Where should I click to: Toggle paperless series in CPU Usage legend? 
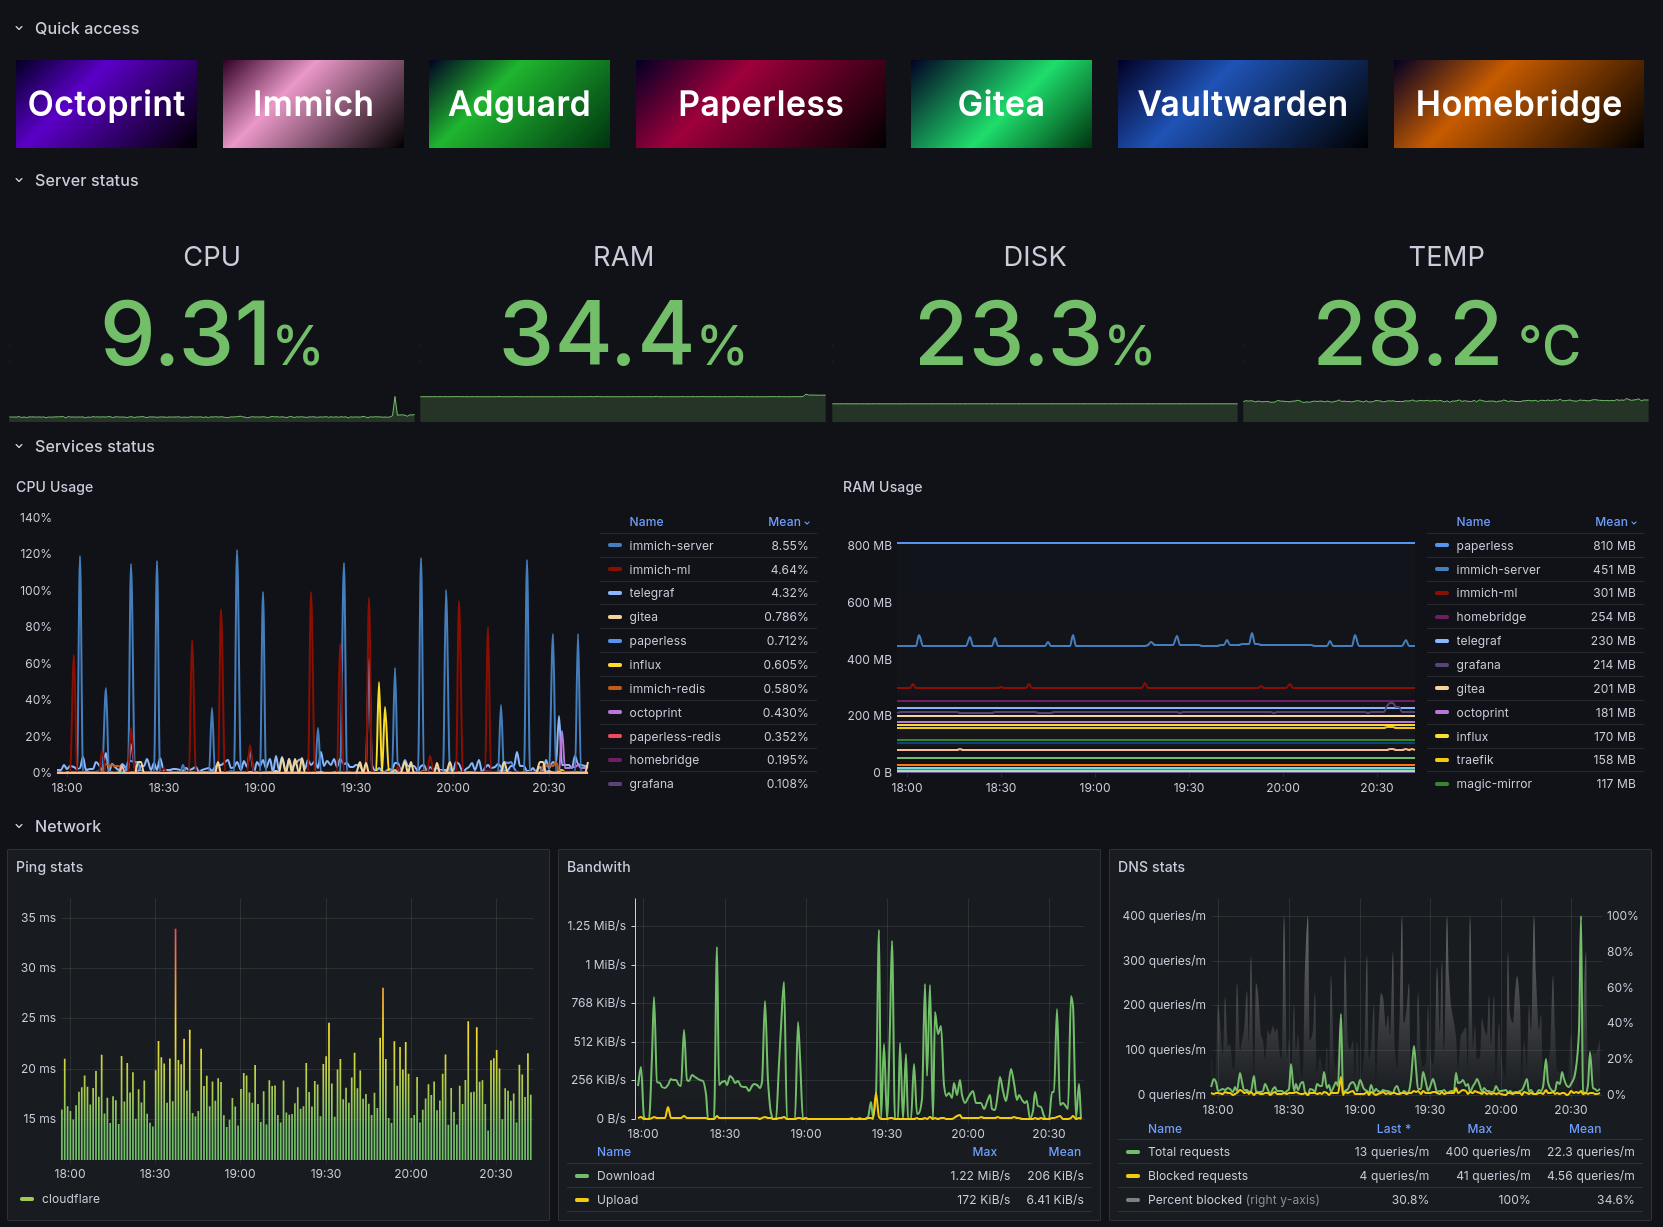(x=657, y=641)
